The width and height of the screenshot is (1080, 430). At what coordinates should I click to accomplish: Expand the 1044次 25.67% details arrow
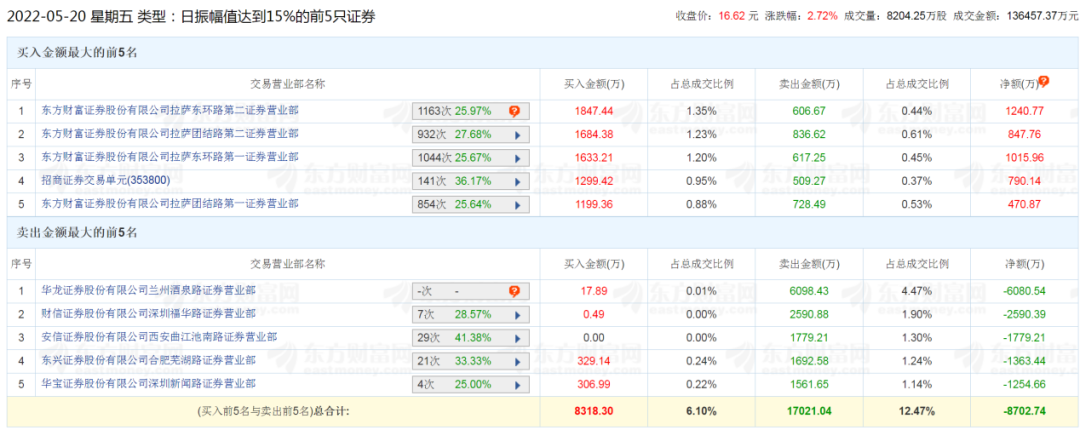coord(517,158)
